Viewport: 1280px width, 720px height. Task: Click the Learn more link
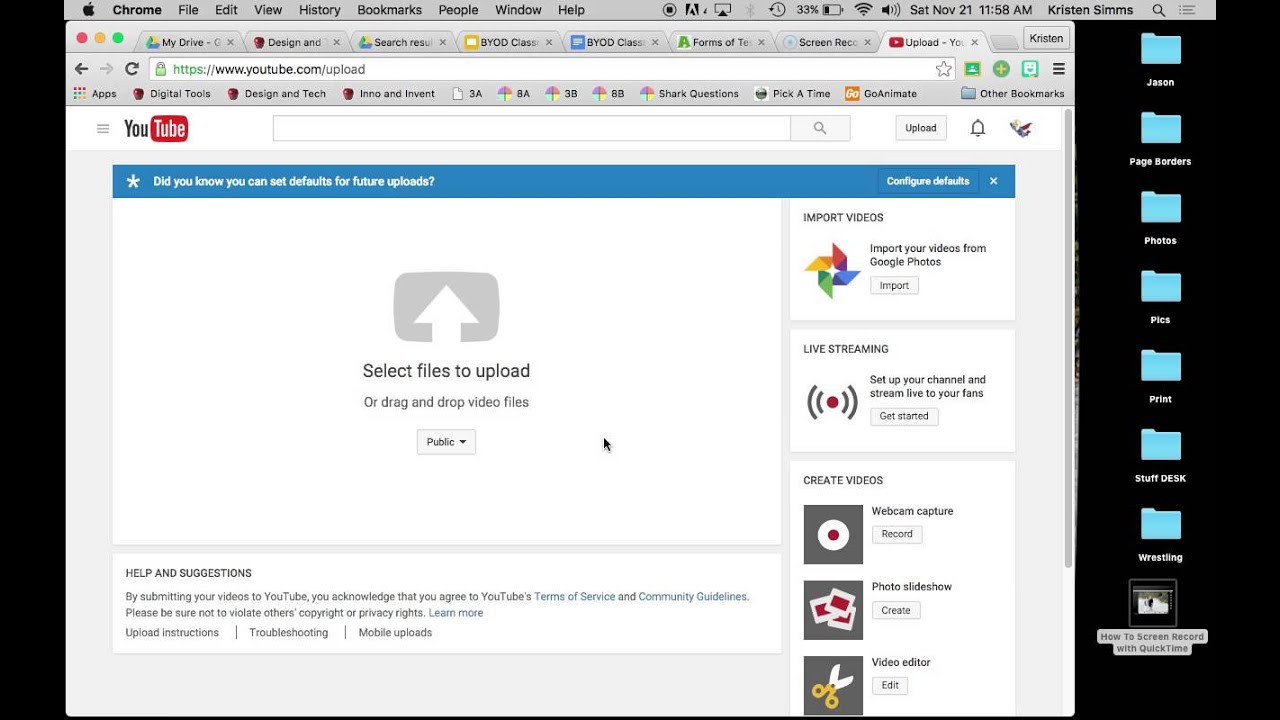tap(456, 613)
